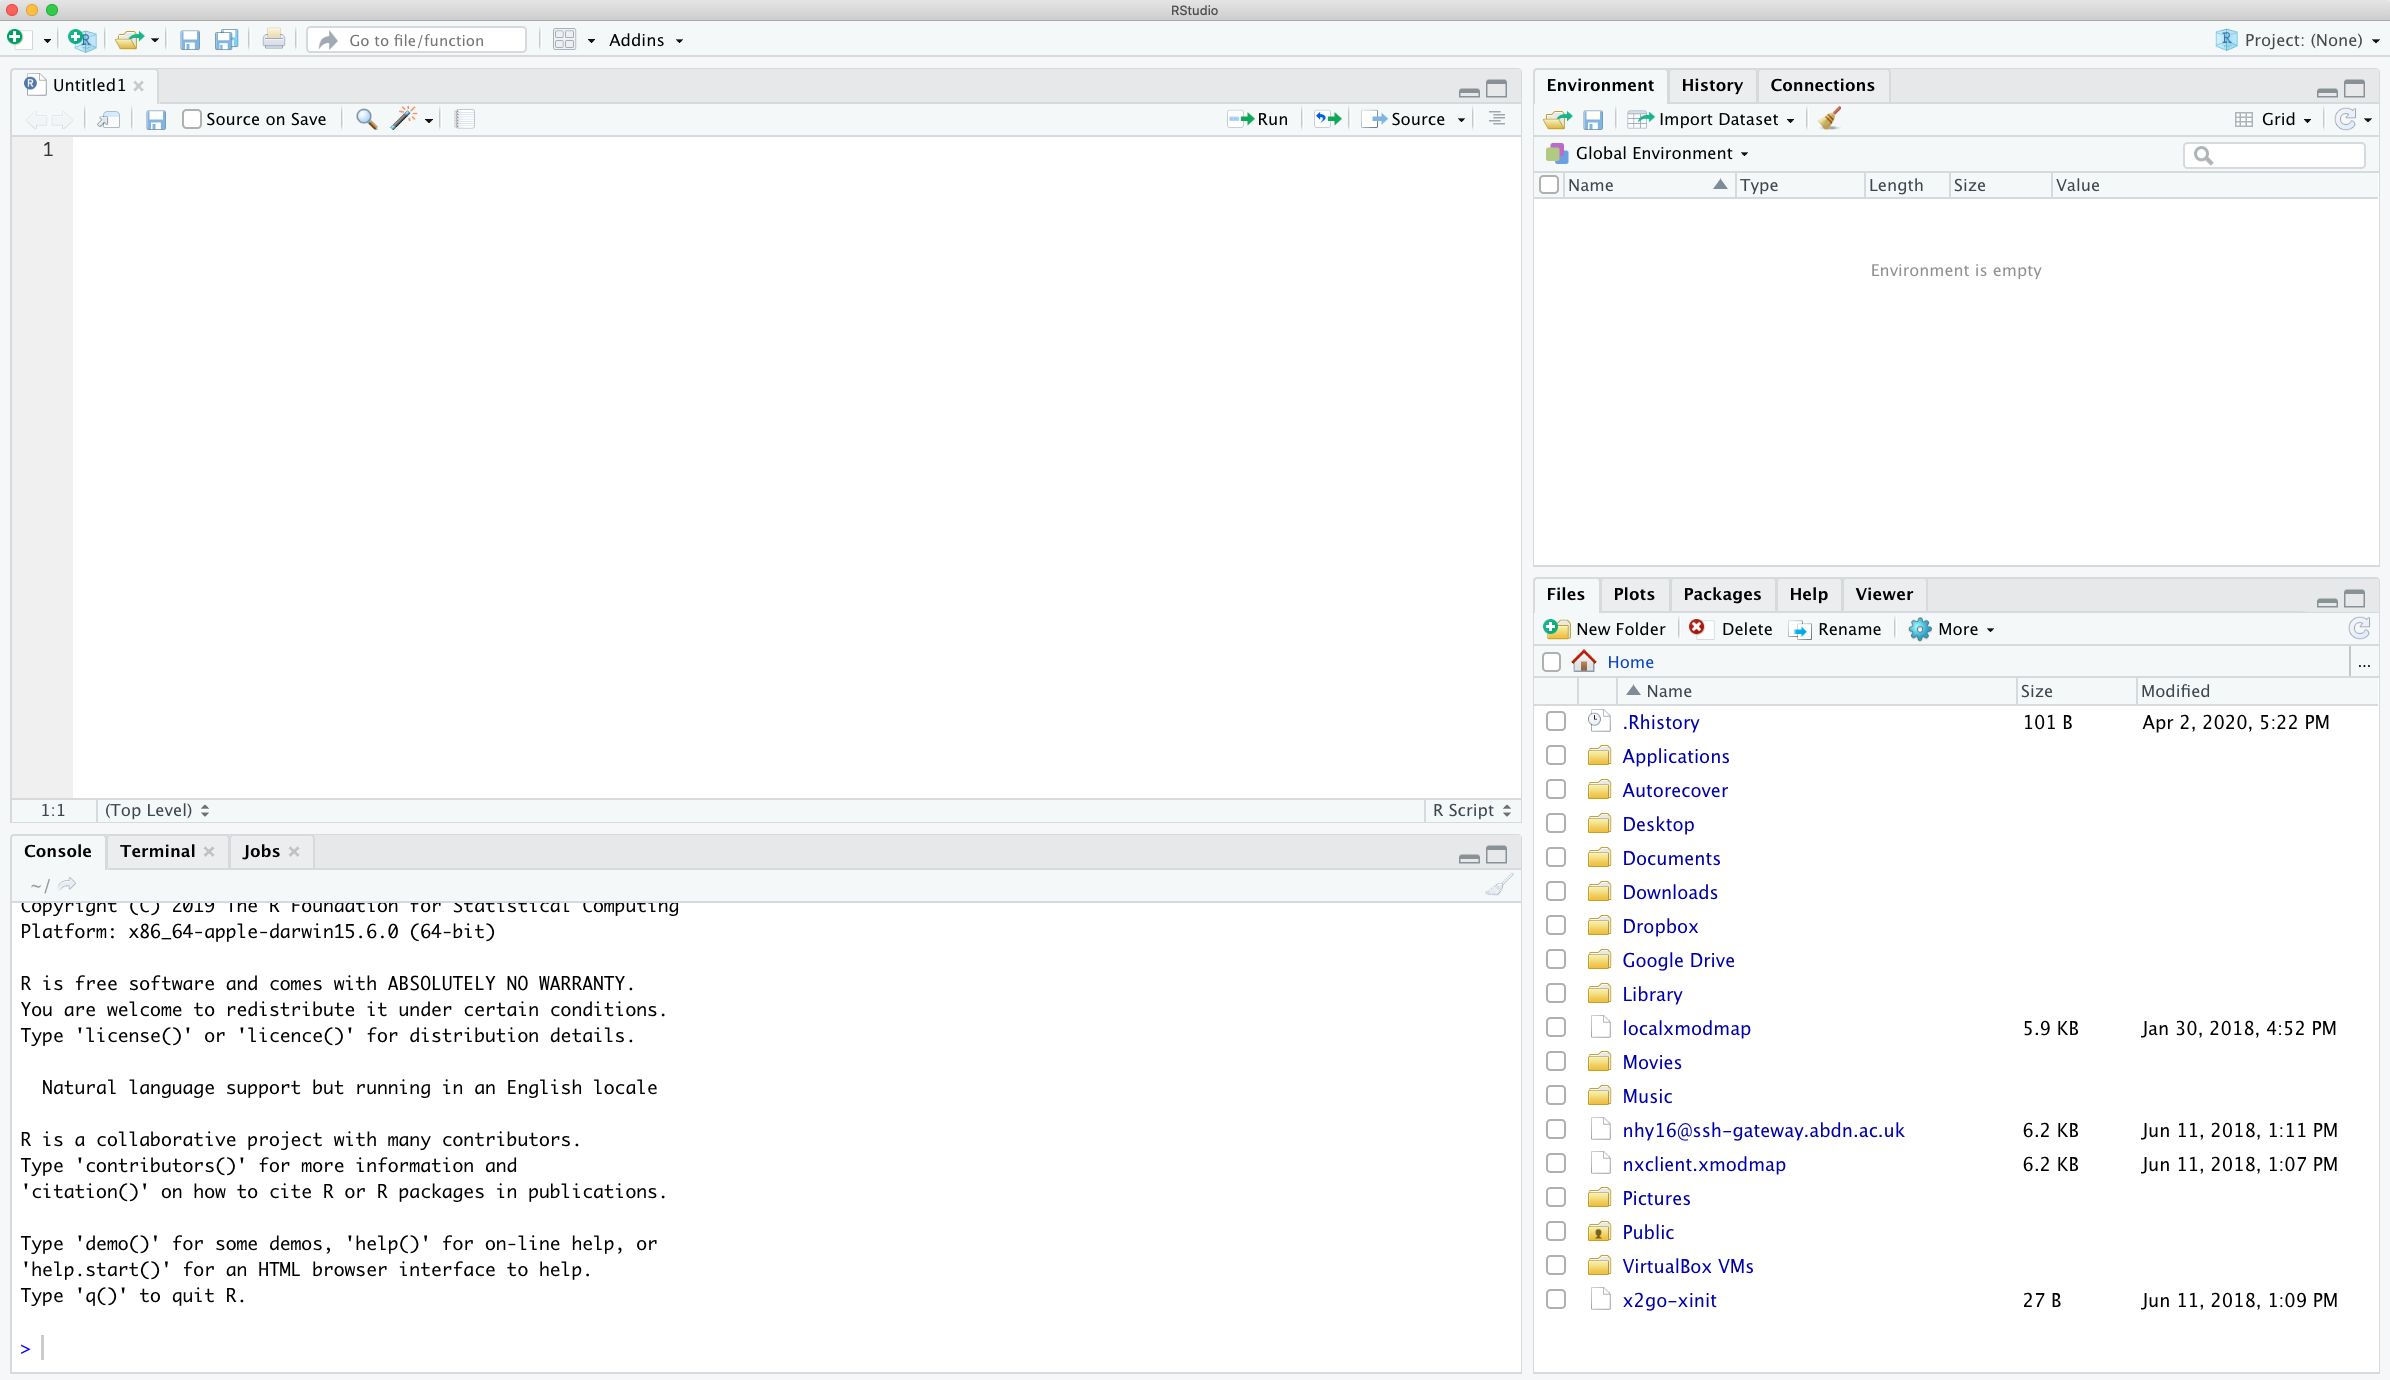Open the find/replace magnifier in editor

(x=366, y=119)
